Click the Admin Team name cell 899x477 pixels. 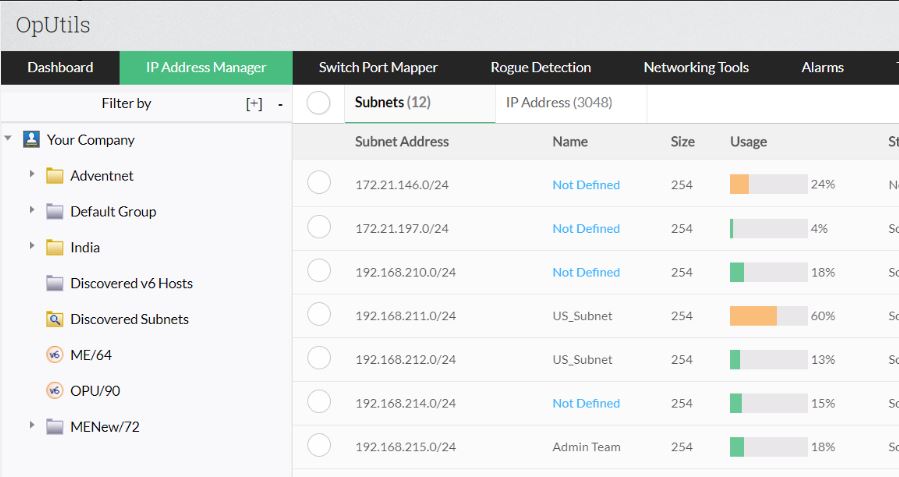(586, 447)
